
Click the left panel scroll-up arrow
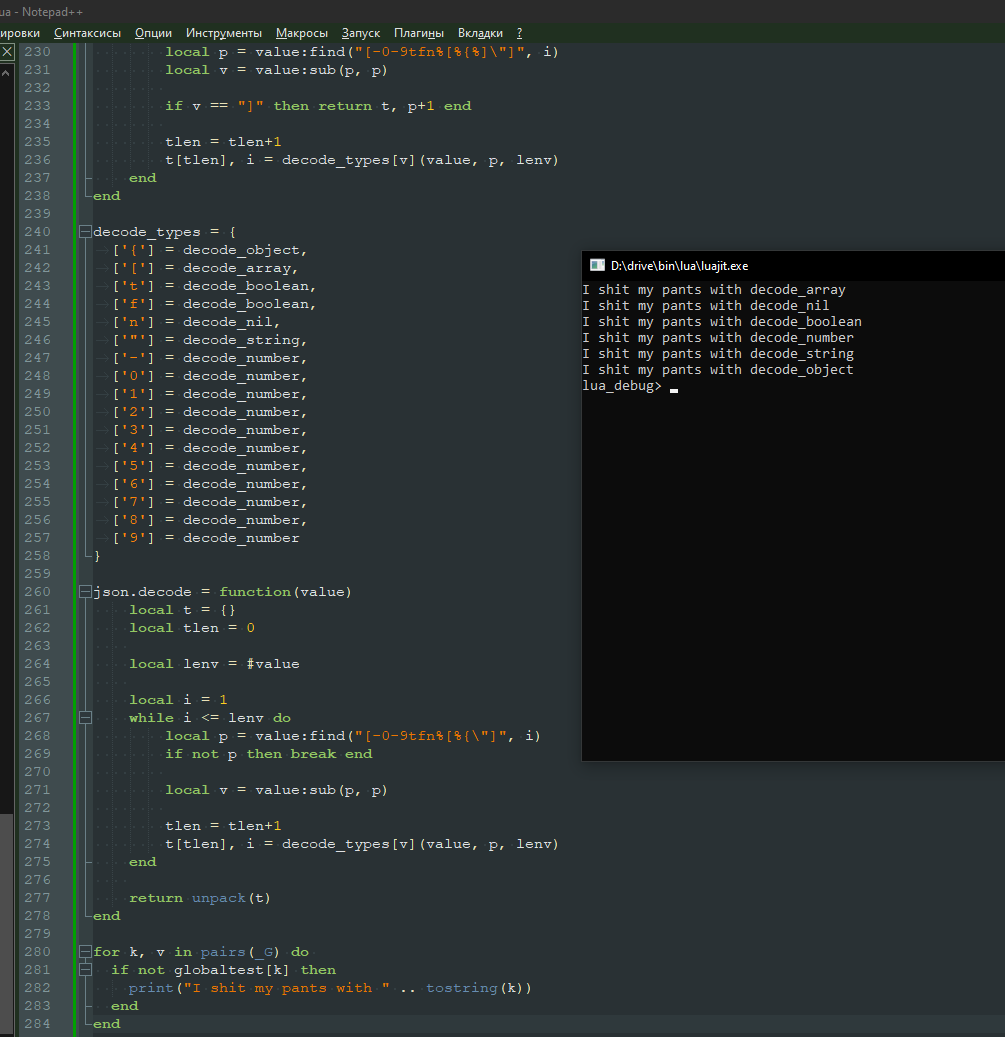click(7, 71)
